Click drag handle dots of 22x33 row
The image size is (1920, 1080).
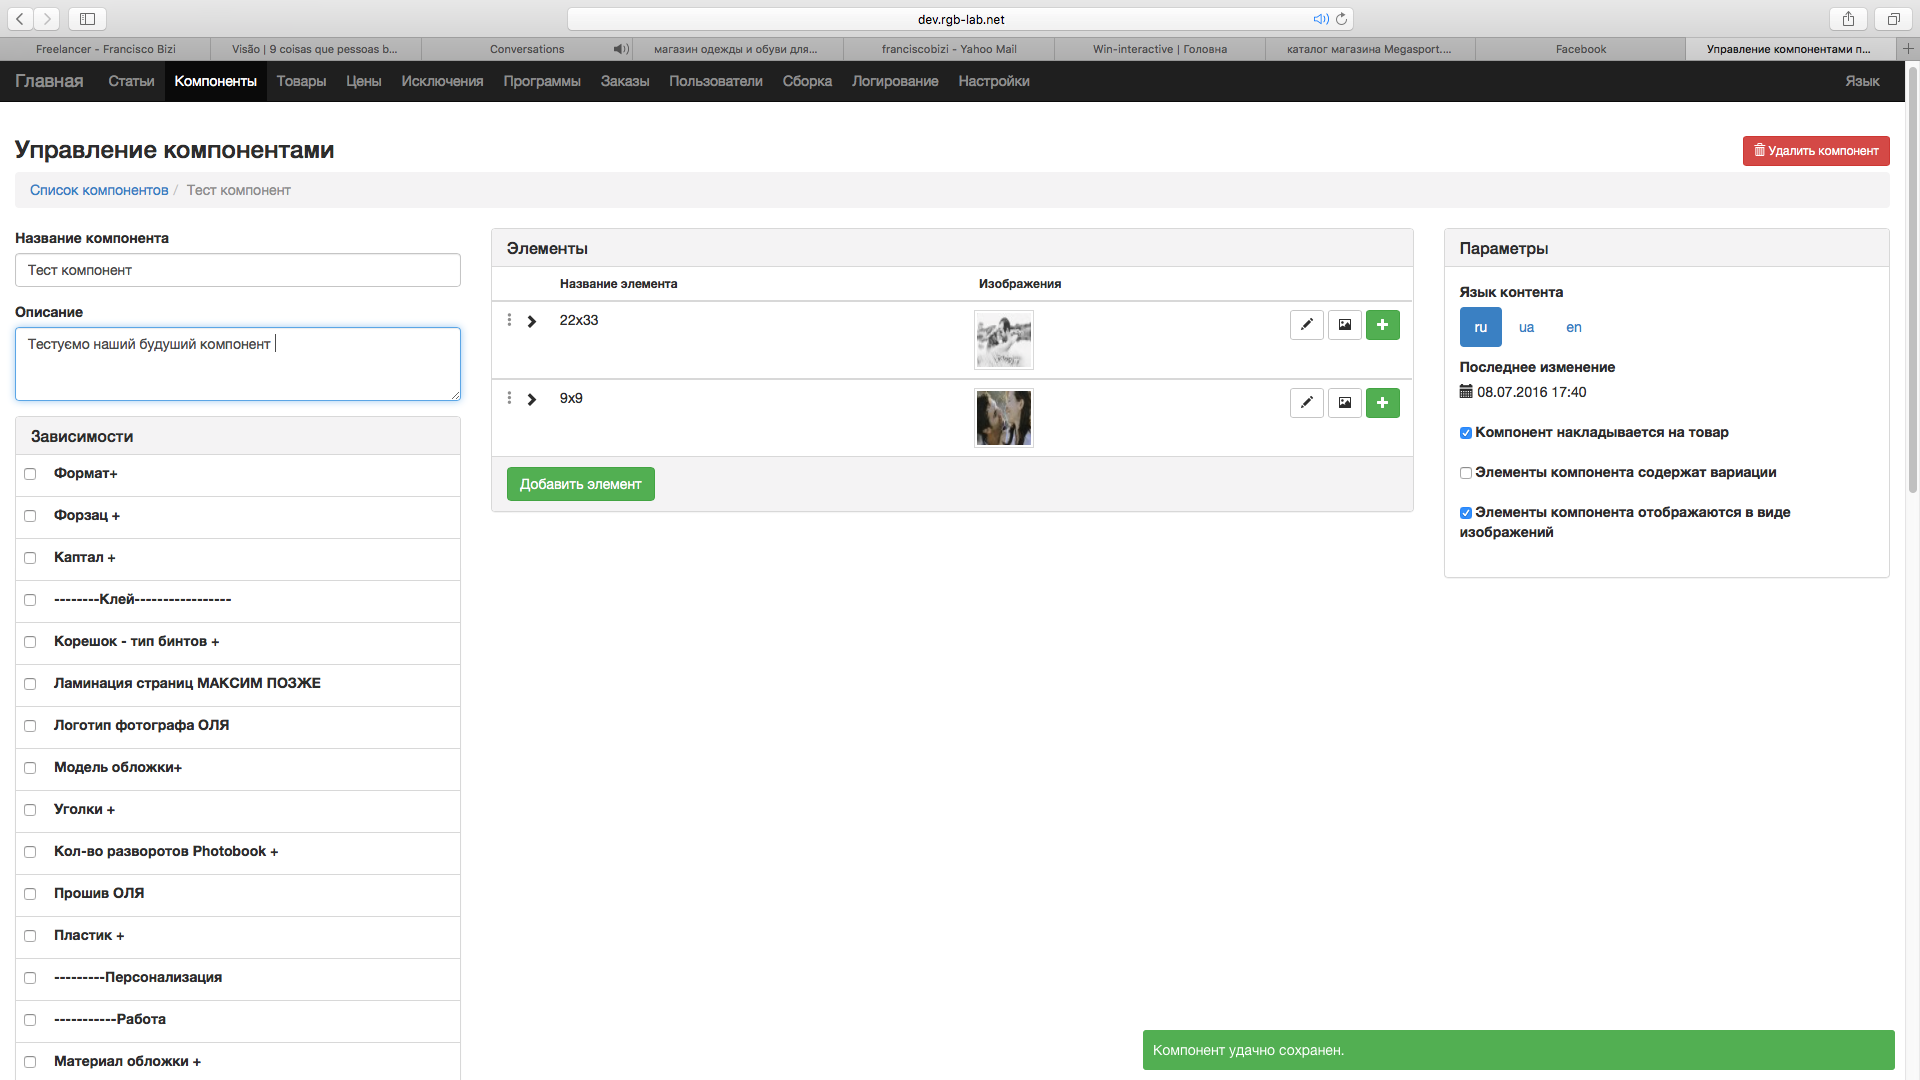(x=509, y=320)
